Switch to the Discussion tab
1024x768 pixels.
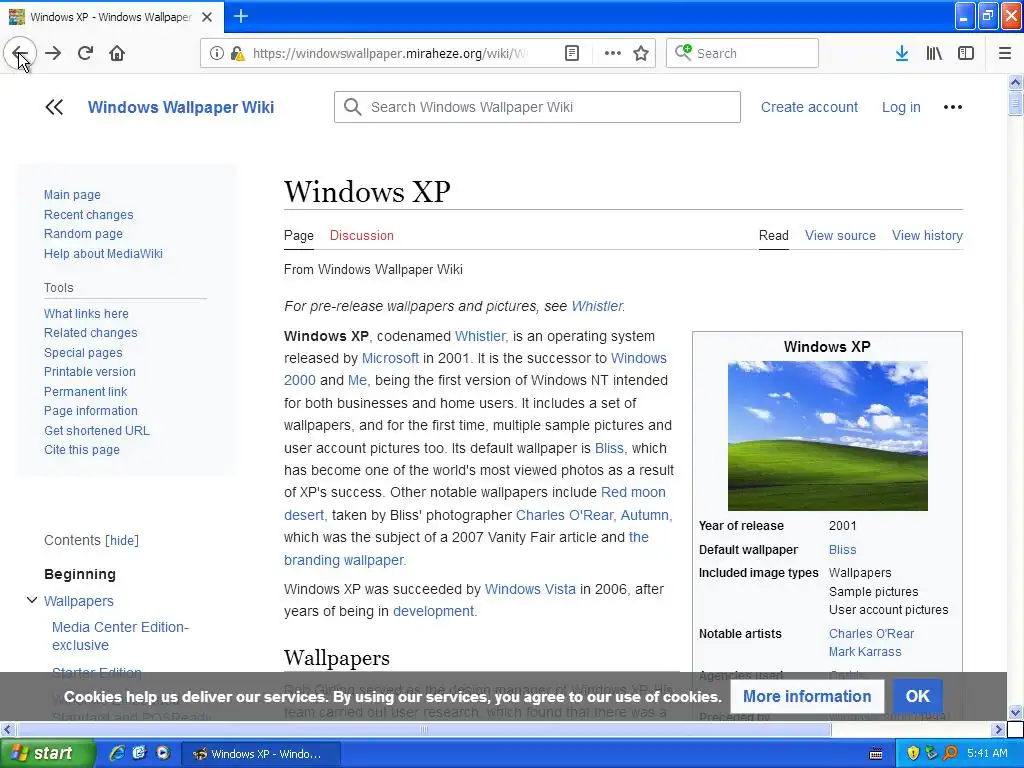click(362, 236)
